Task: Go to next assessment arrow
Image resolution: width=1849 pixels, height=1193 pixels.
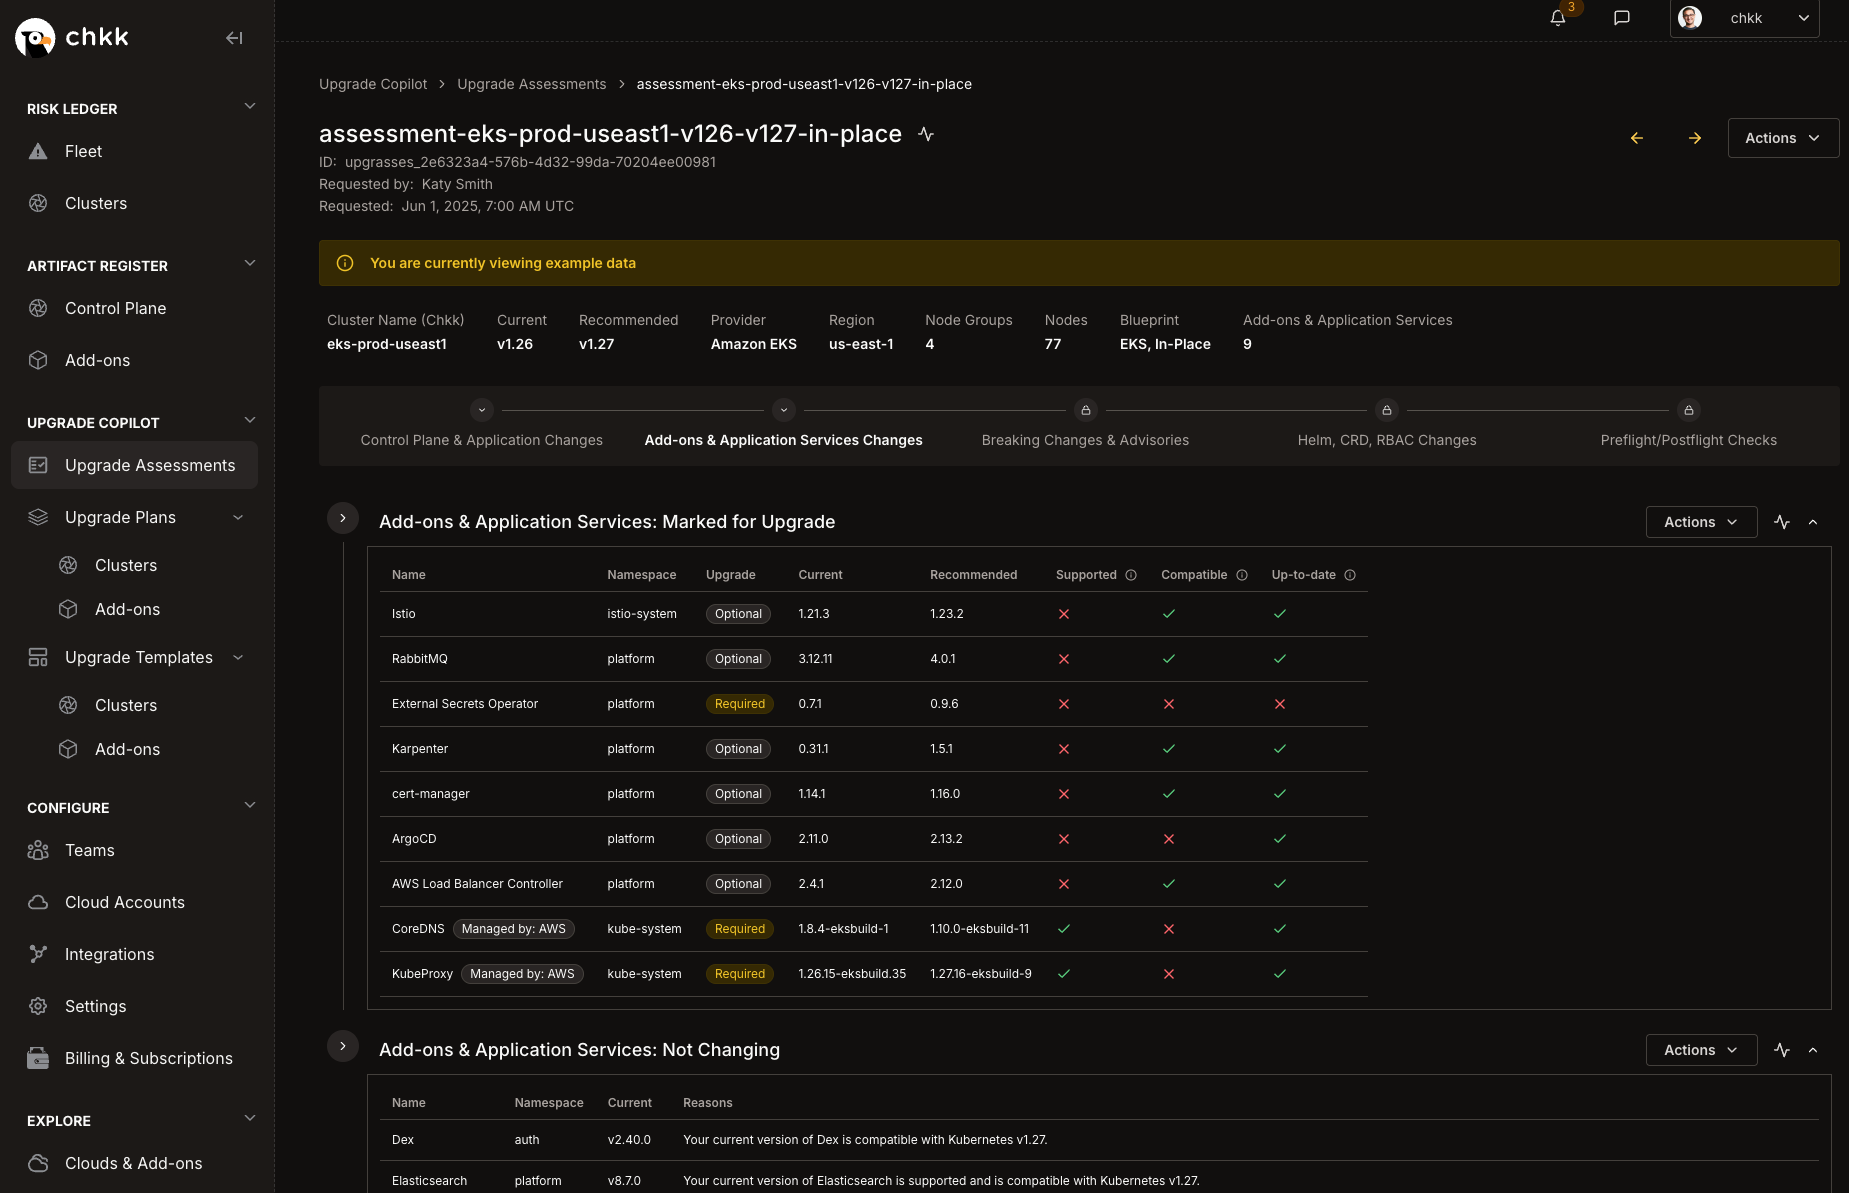Action: [1695, 138]
